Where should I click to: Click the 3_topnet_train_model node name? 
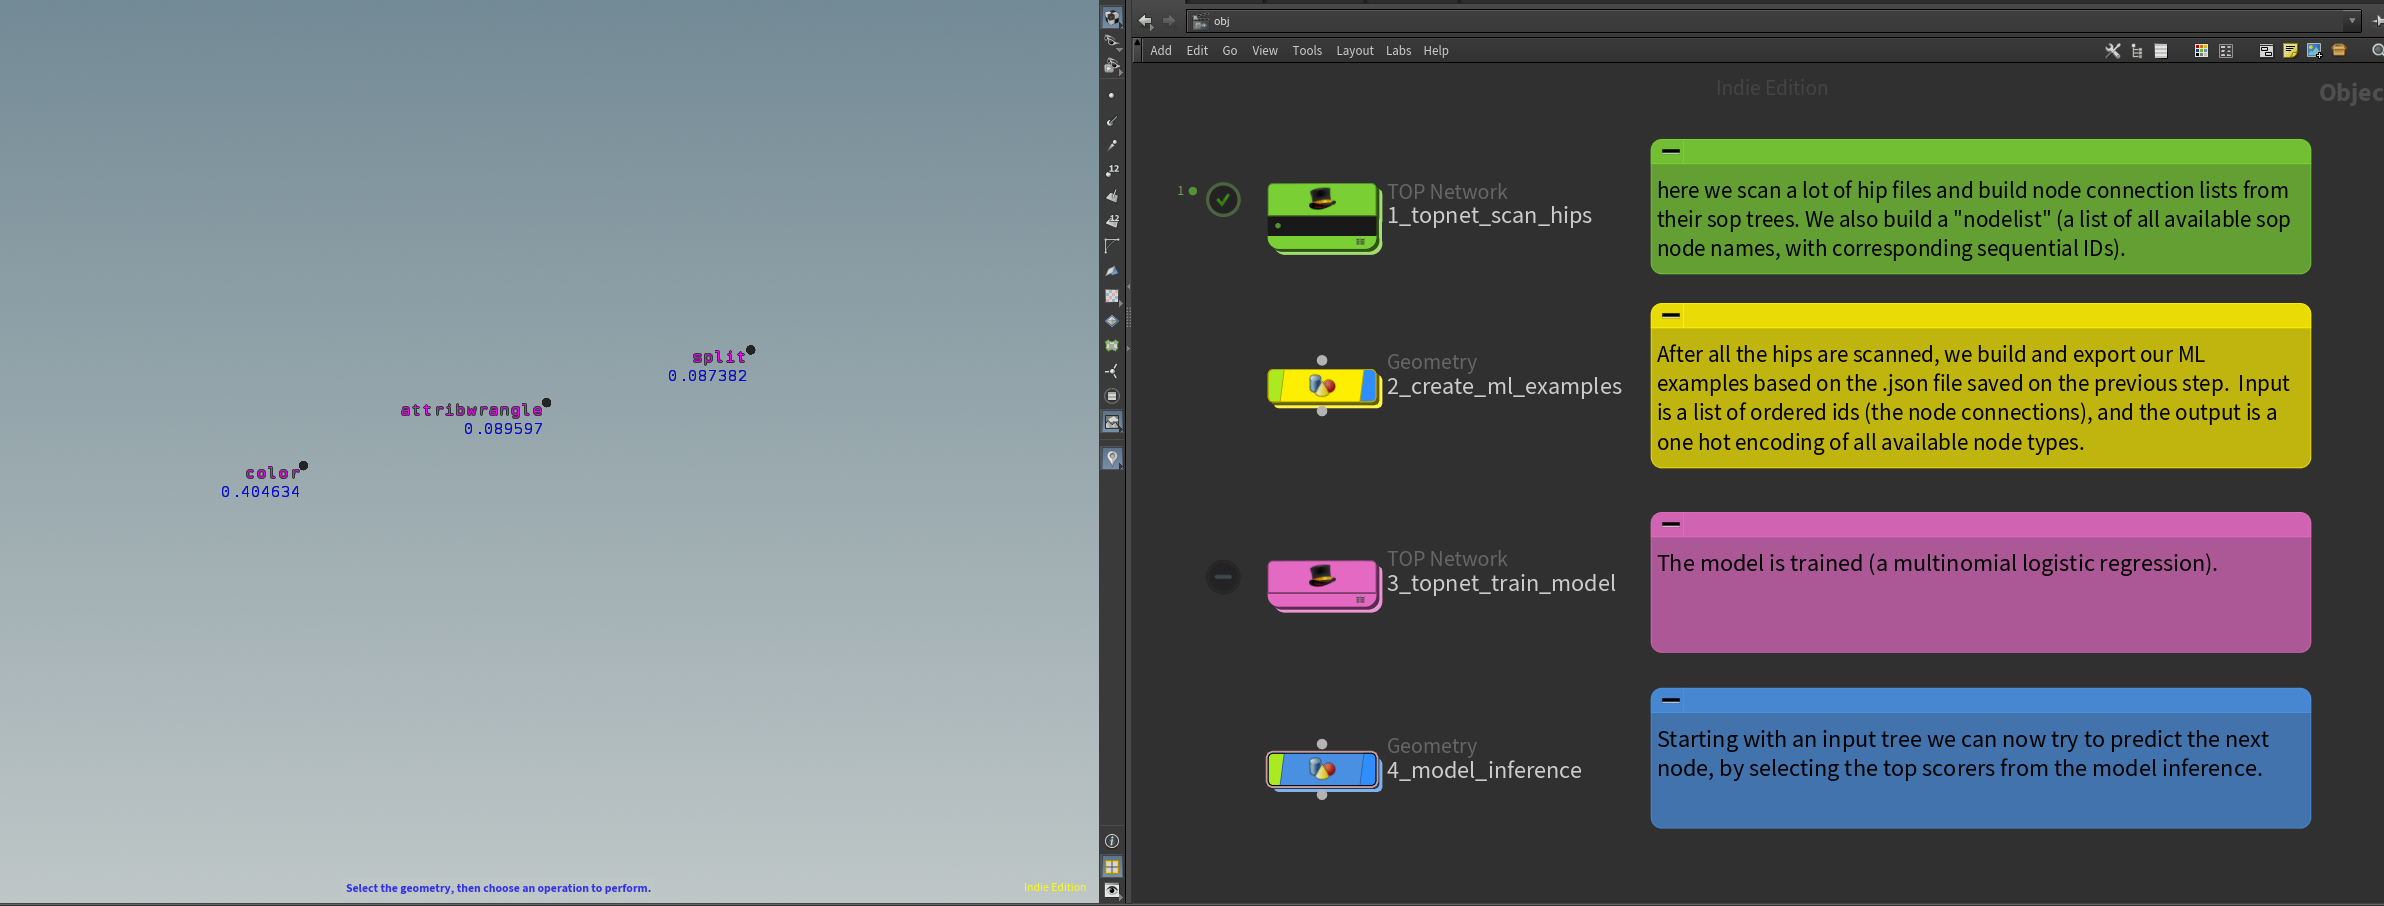point(1500,584)
